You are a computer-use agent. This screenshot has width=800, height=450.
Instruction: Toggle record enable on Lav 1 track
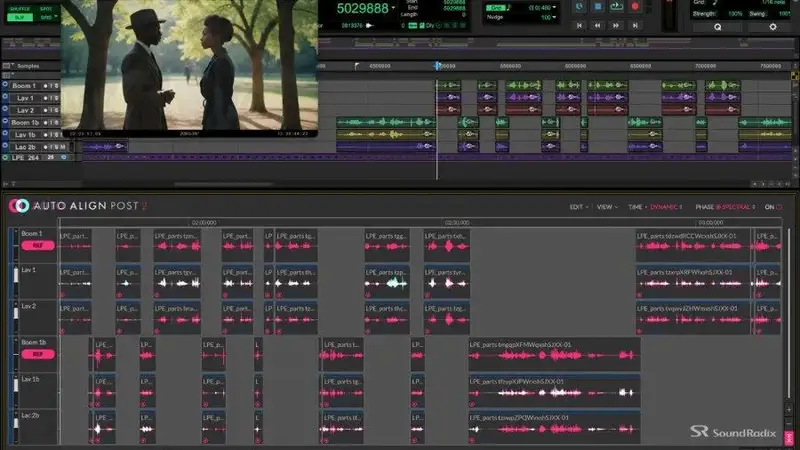[45, 98]
